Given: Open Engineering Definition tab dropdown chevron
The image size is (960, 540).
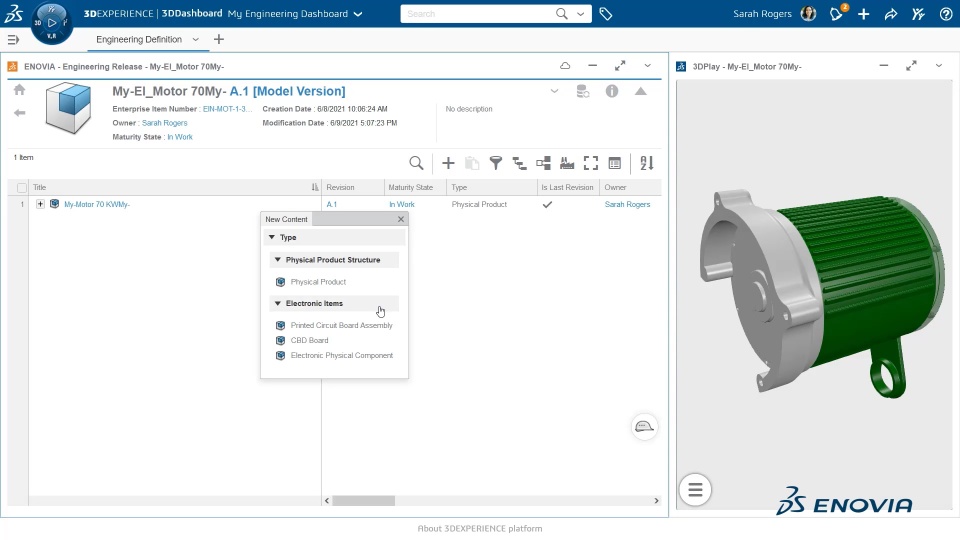Looking at the screenshot, I should point(195,39).
